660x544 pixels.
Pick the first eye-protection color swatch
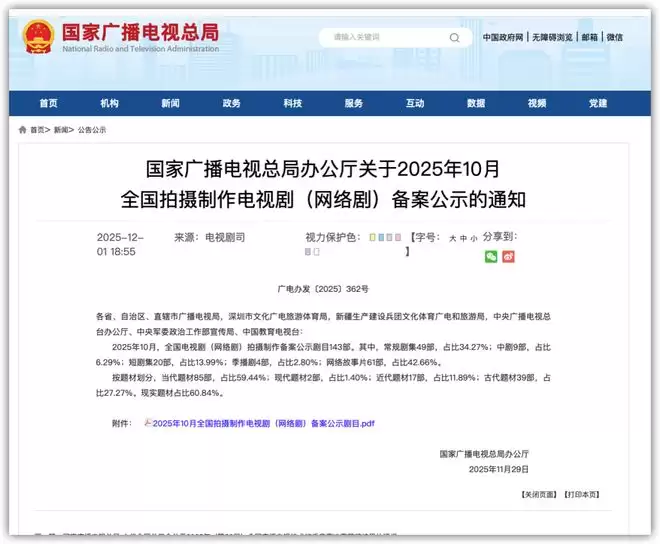click(x=371, y=238)
